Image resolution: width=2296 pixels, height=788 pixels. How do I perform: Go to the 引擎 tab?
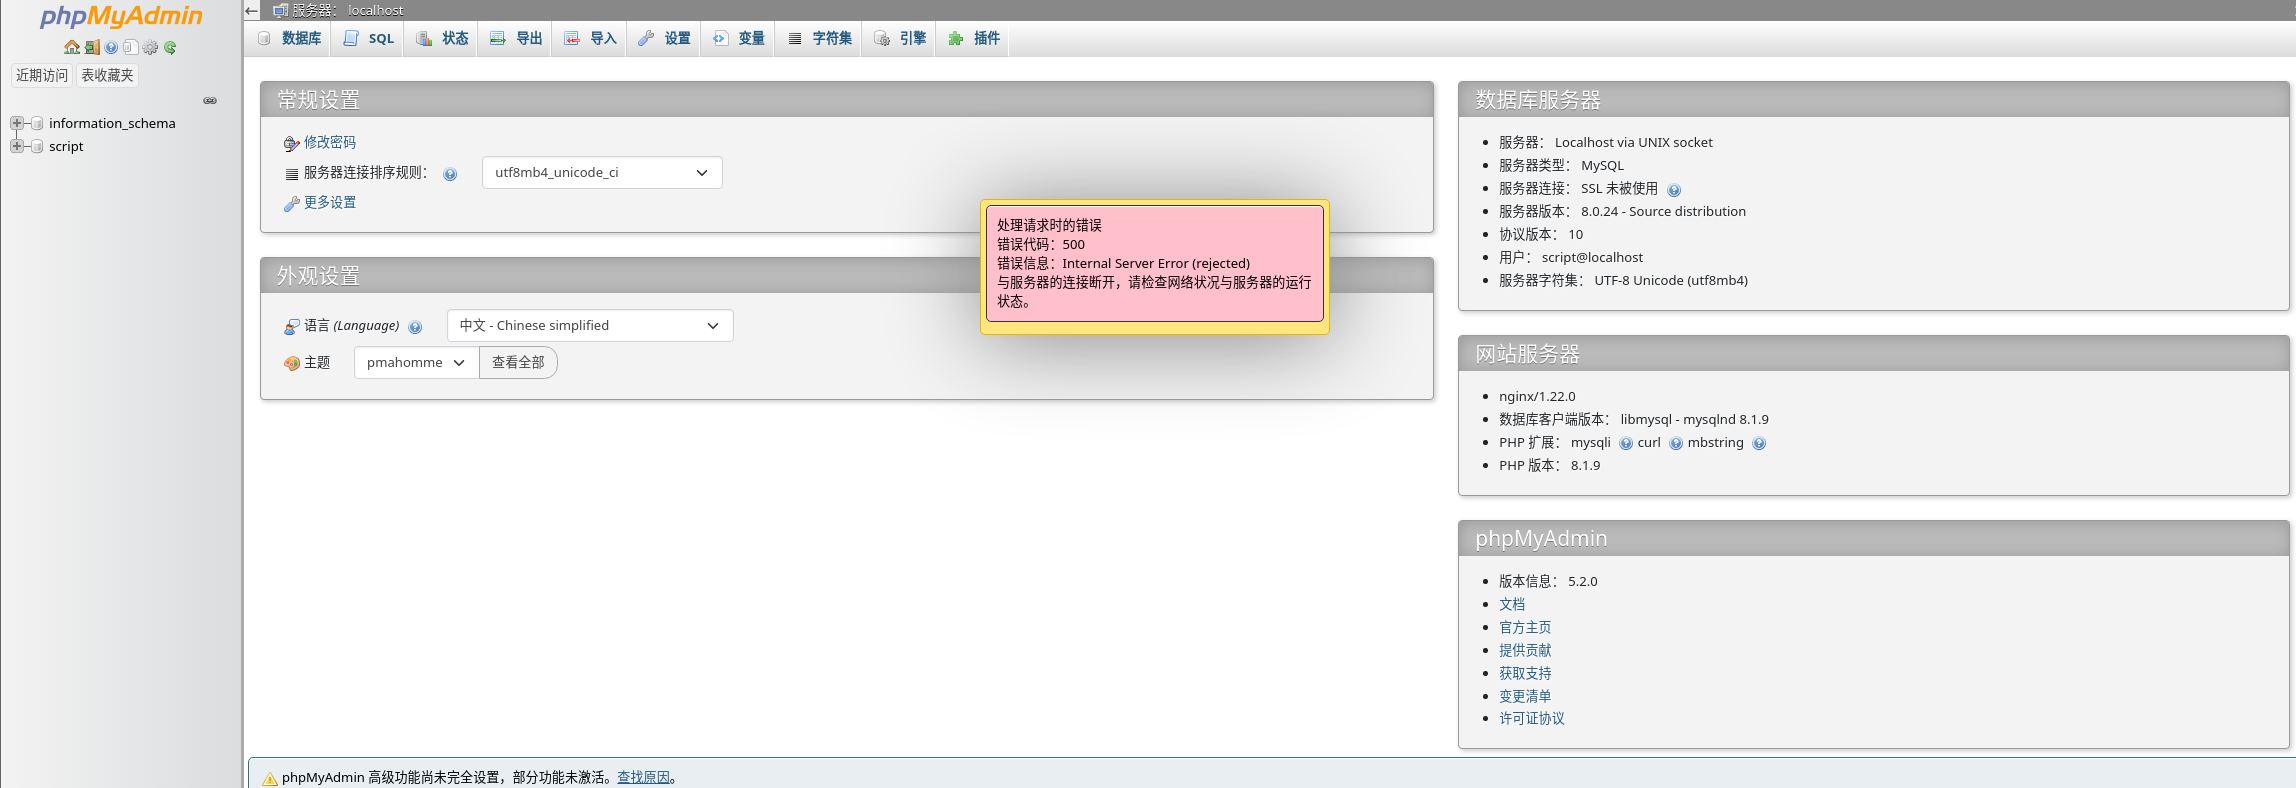[x=899, y=38]
